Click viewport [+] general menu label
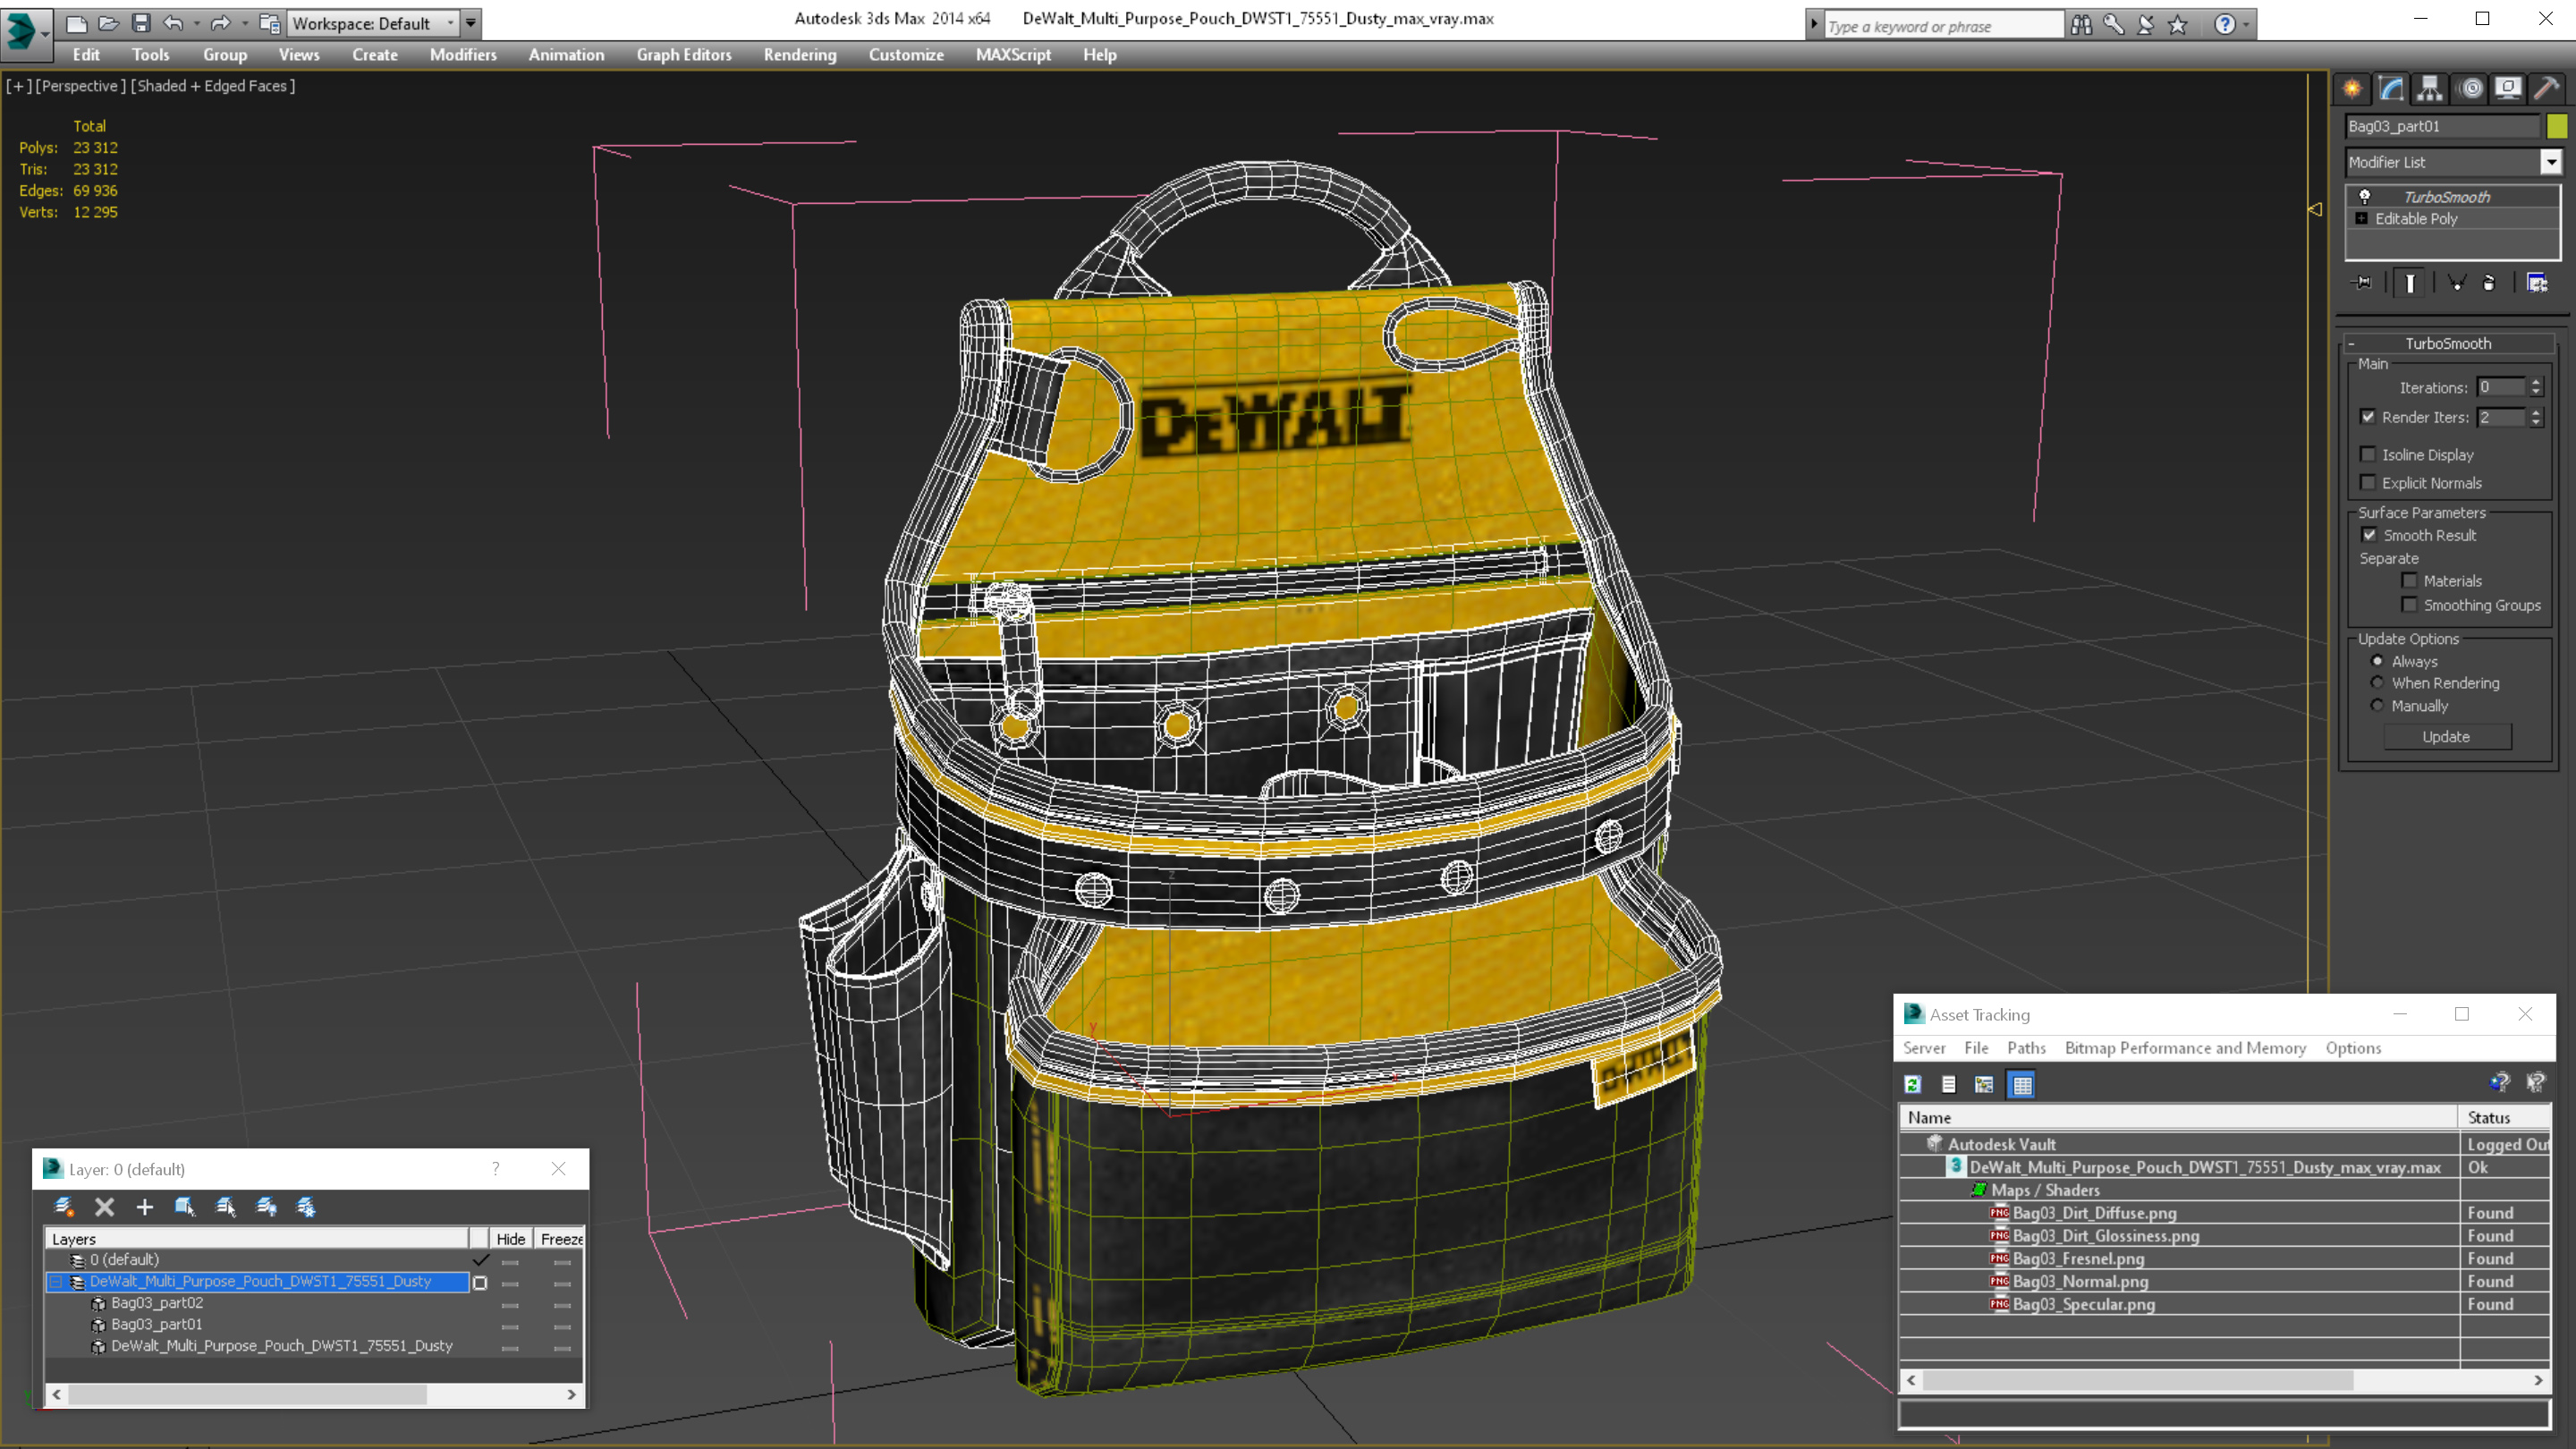 (x=18, y=86)
